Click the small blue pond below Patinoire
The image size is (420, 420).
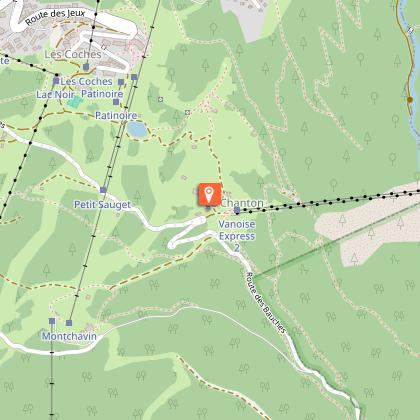point(137,130)
